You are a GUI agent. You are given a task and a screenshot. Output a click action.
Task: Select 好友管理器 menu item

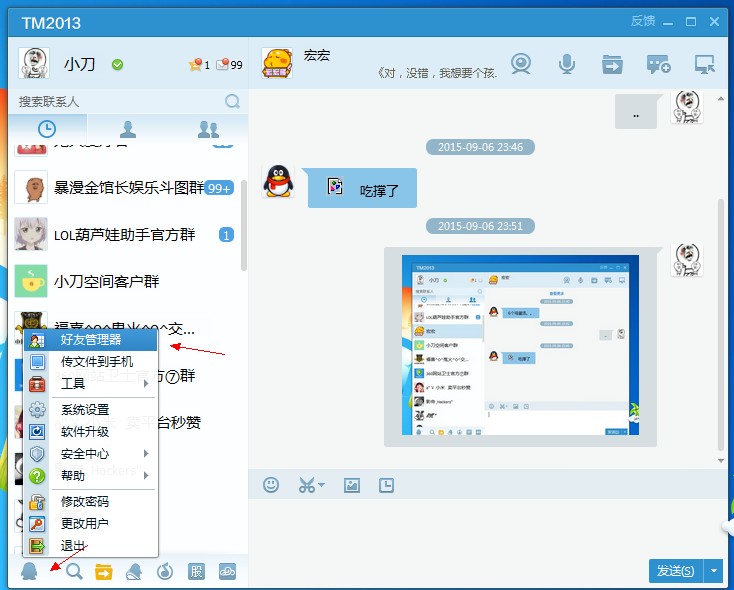coord(91,339)
